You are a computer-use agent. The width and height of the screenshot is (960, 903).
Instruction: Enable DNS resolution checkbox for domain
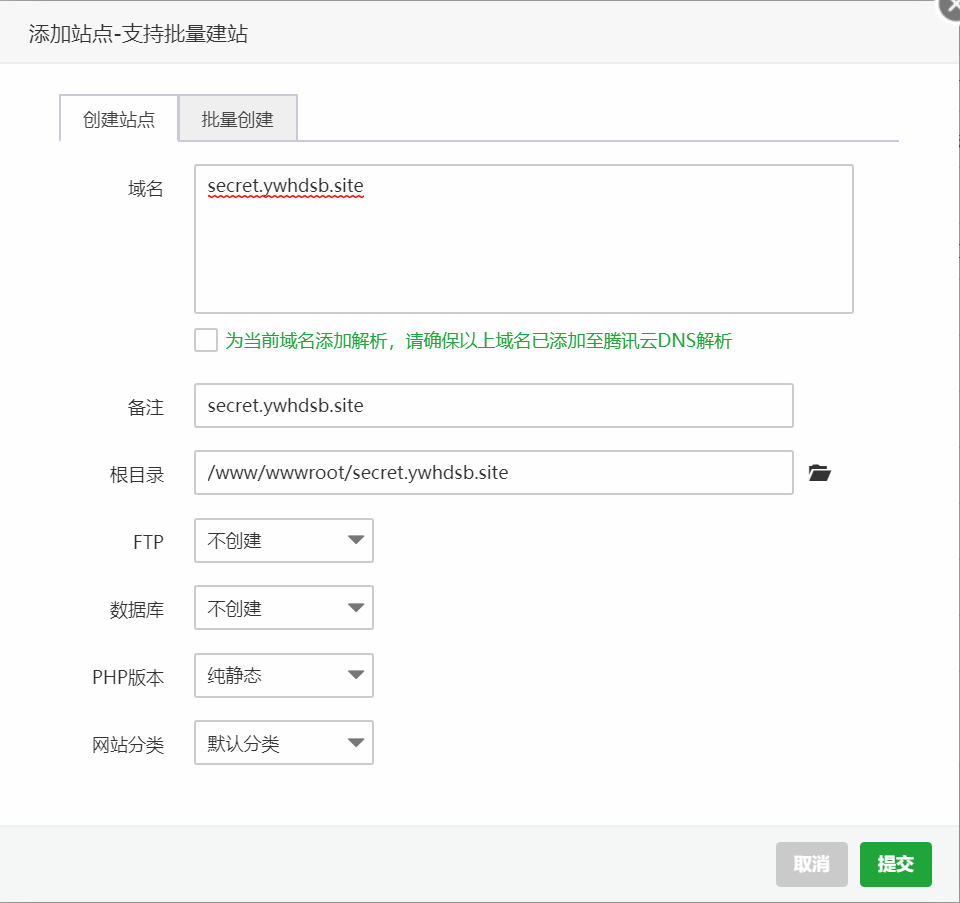point(206,340)
